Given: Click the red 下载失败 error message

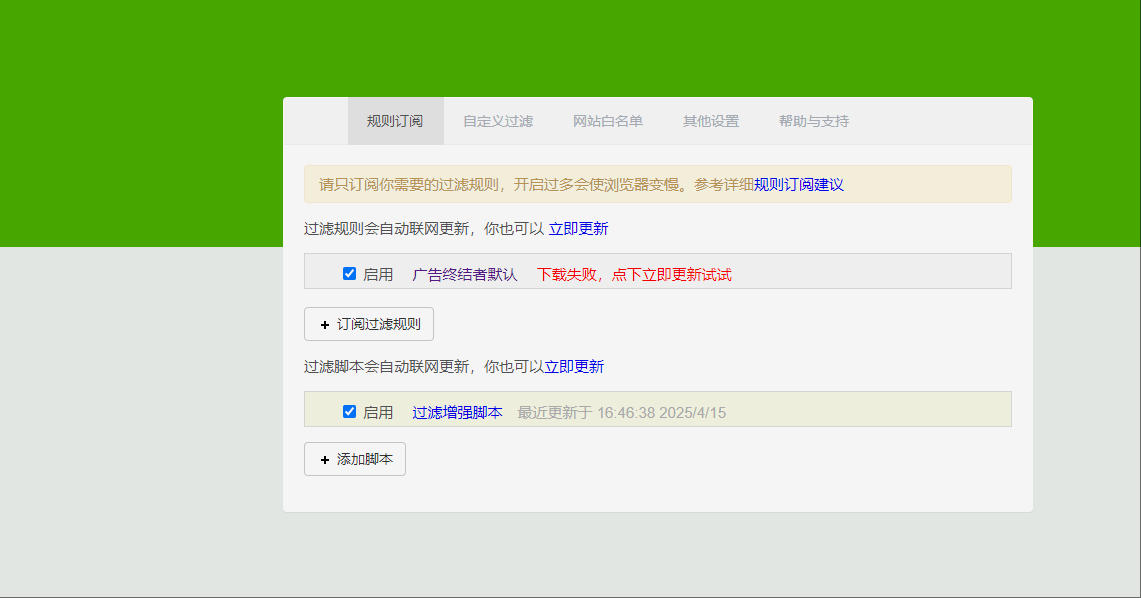Looking at the screenshot, I should click(634, 275).
